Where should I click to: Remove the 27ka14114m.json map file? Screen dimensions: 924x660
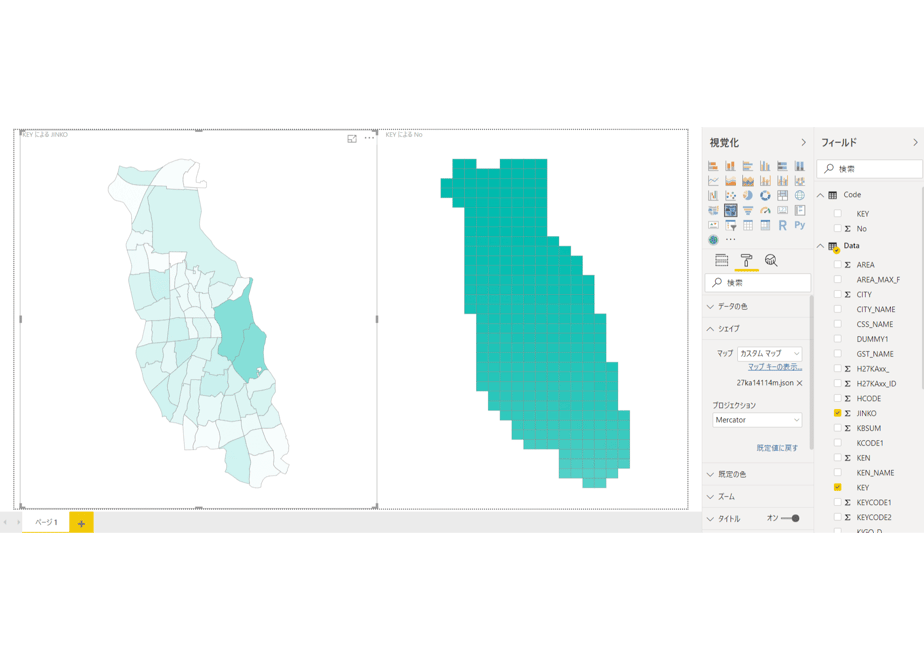pos(800,383)
